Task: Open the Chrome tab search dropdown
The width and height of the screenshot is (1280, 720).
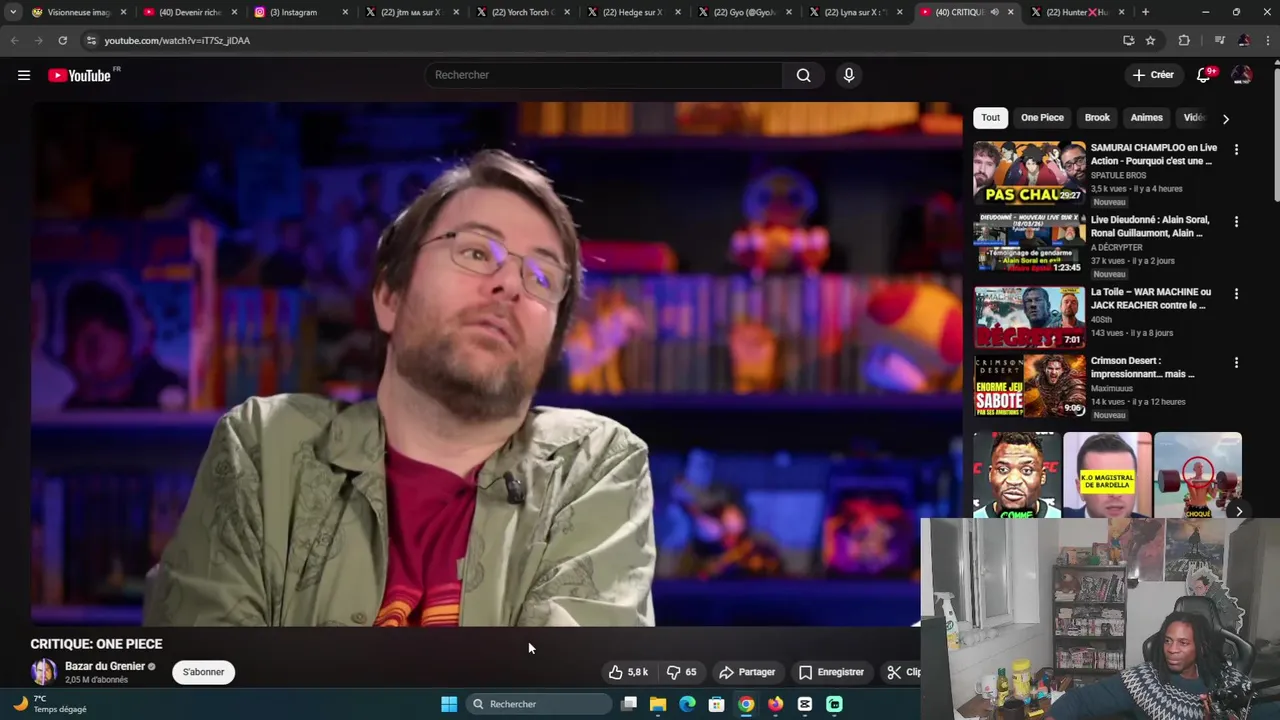Action: [13, 12]
